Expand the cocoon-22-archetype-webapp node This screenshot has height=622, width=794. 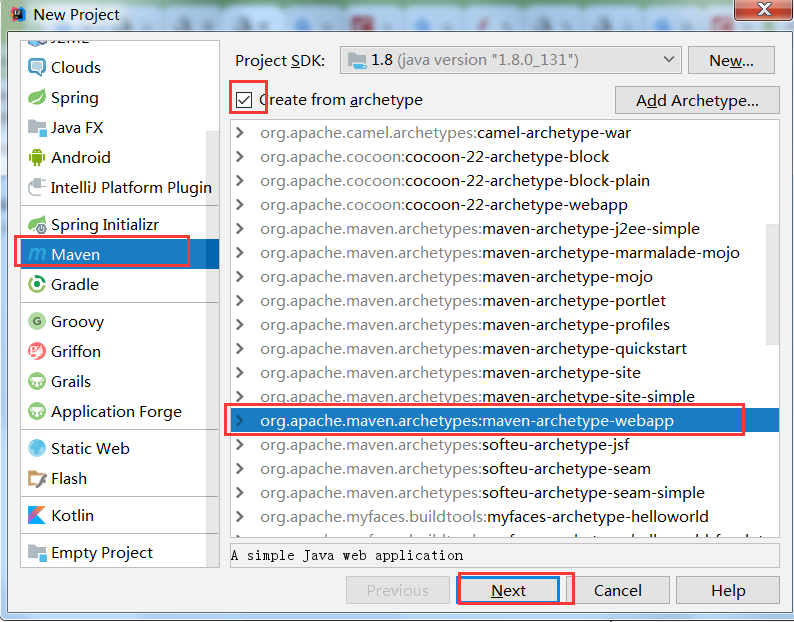240,205
